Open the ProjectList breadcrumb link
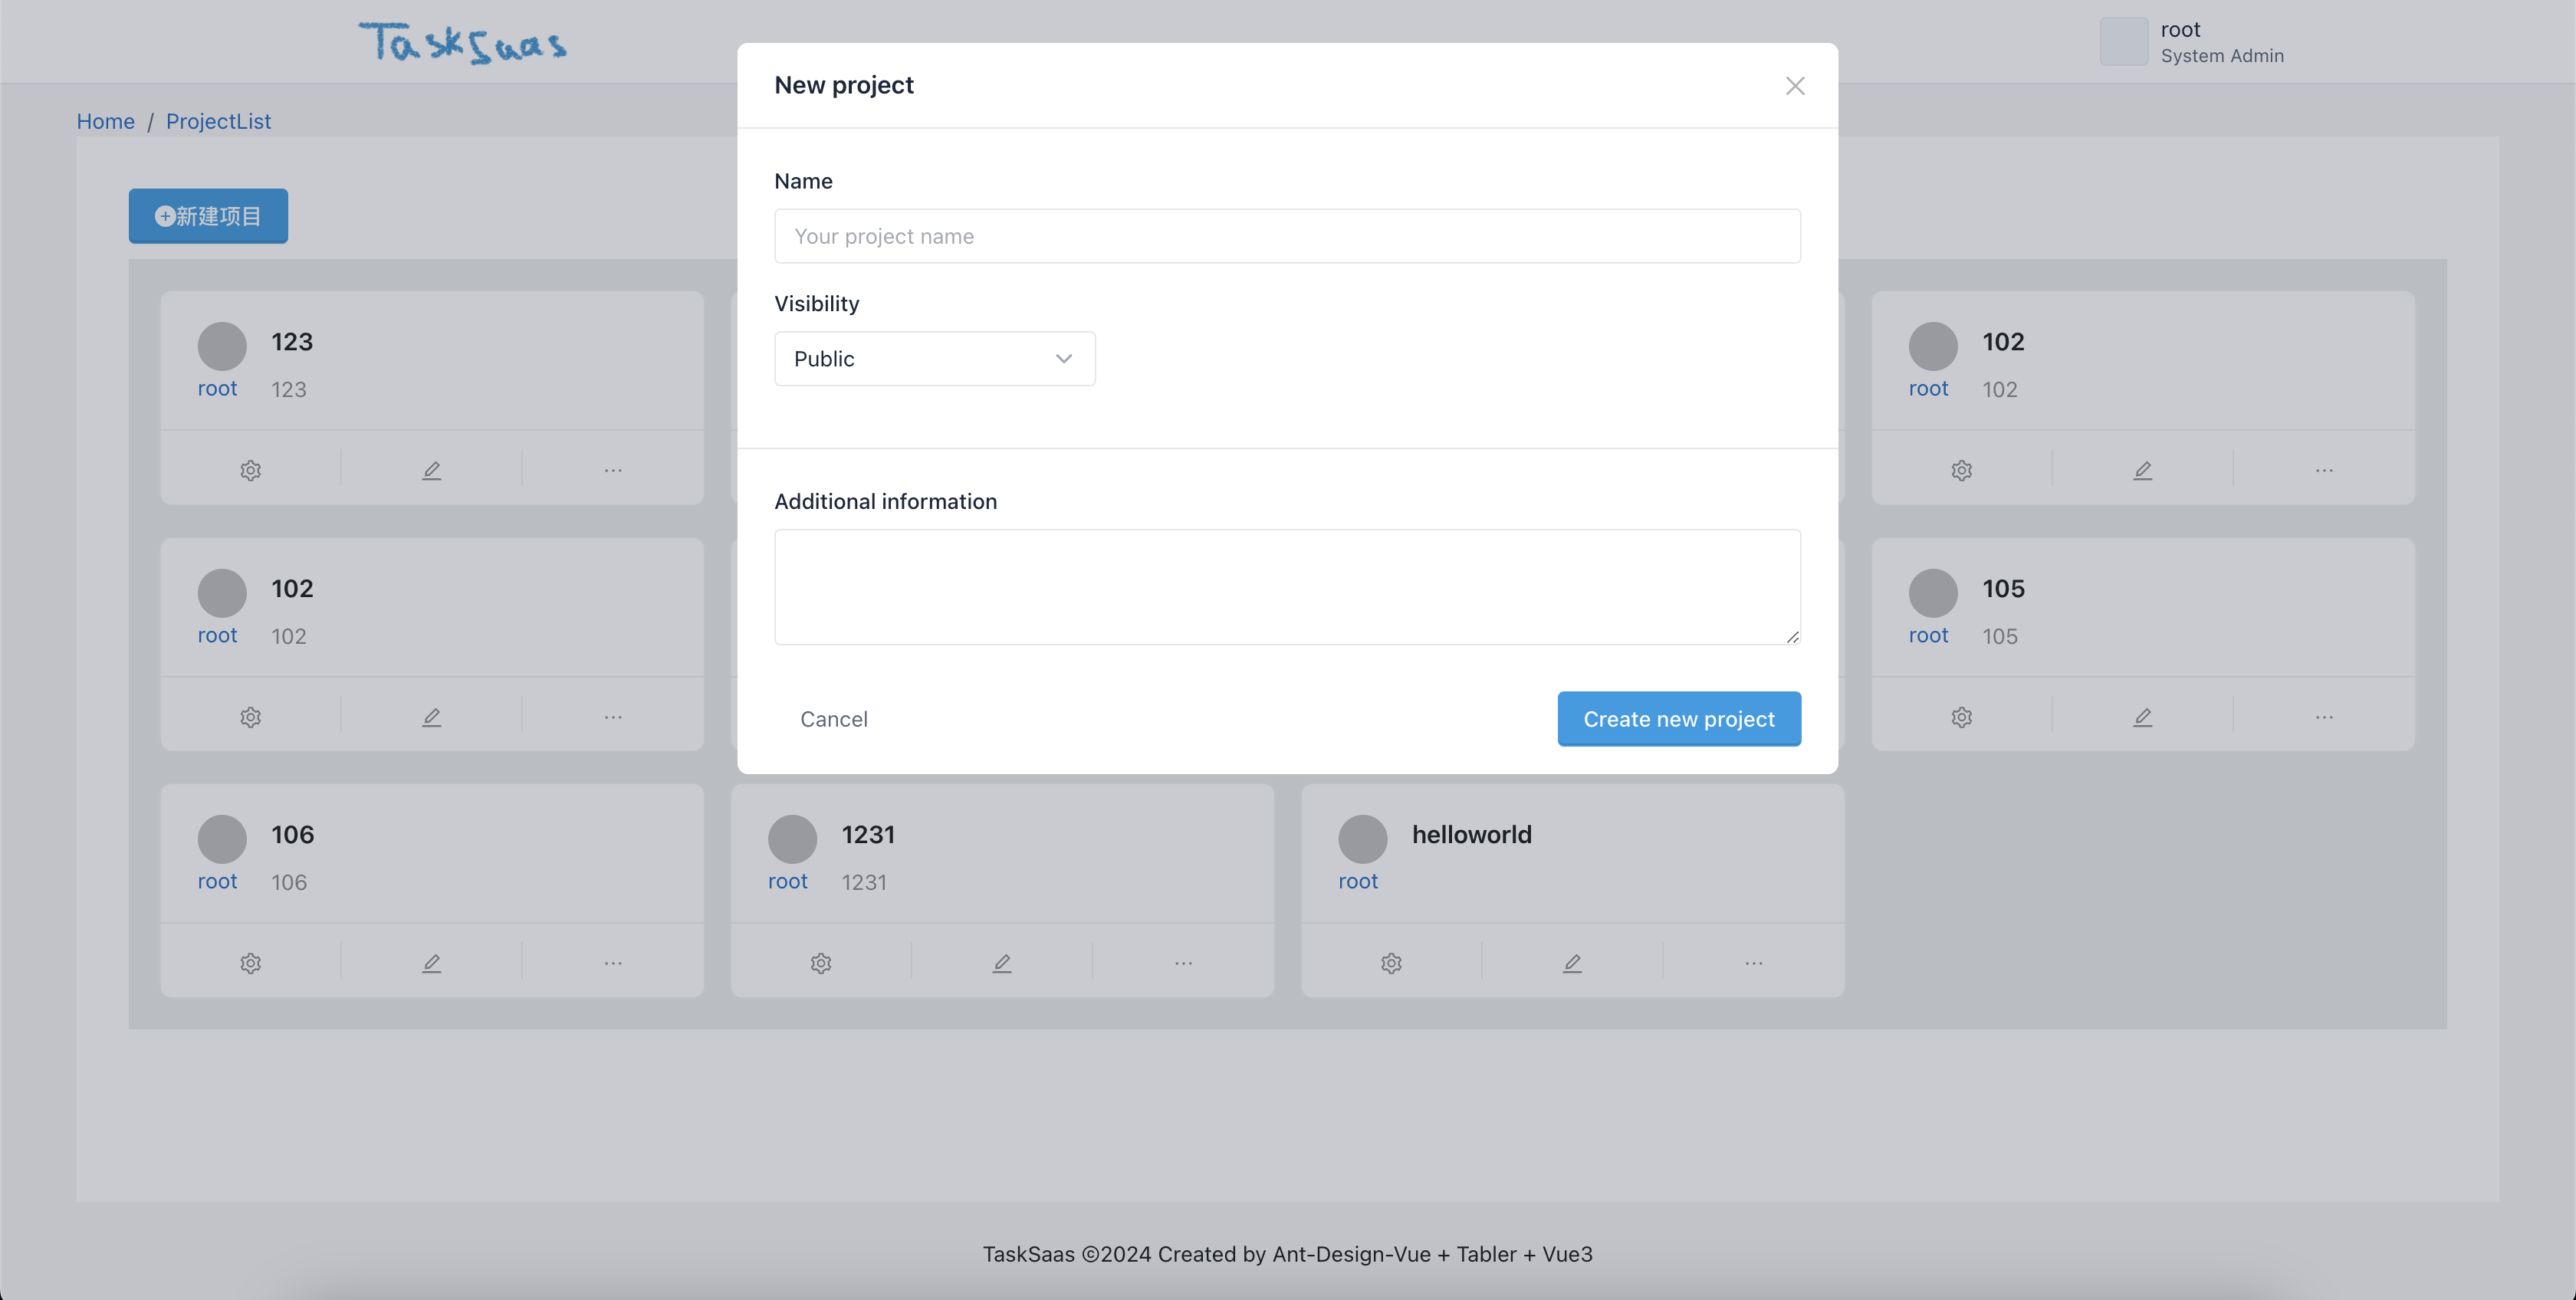 218,121
